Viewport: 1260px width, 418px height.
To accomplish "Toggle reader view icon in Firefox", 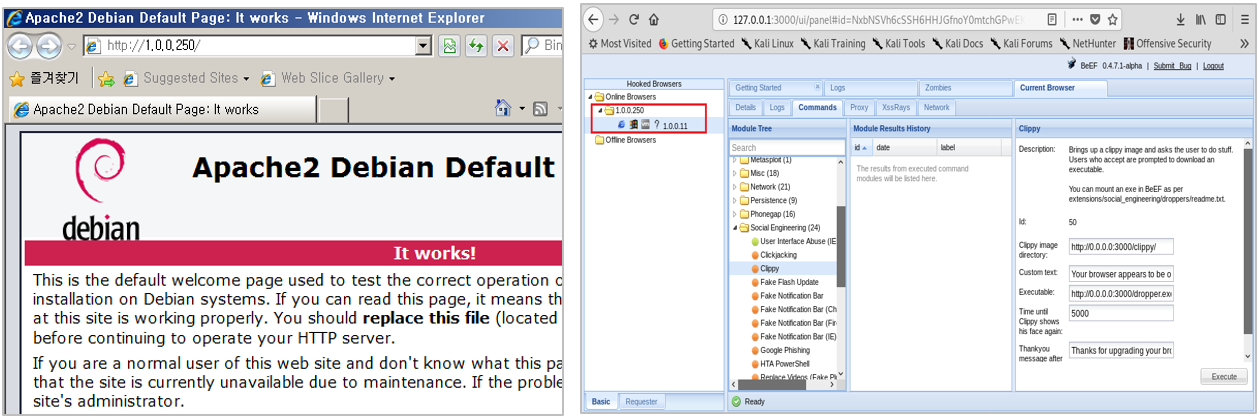I will [1052, 19].
